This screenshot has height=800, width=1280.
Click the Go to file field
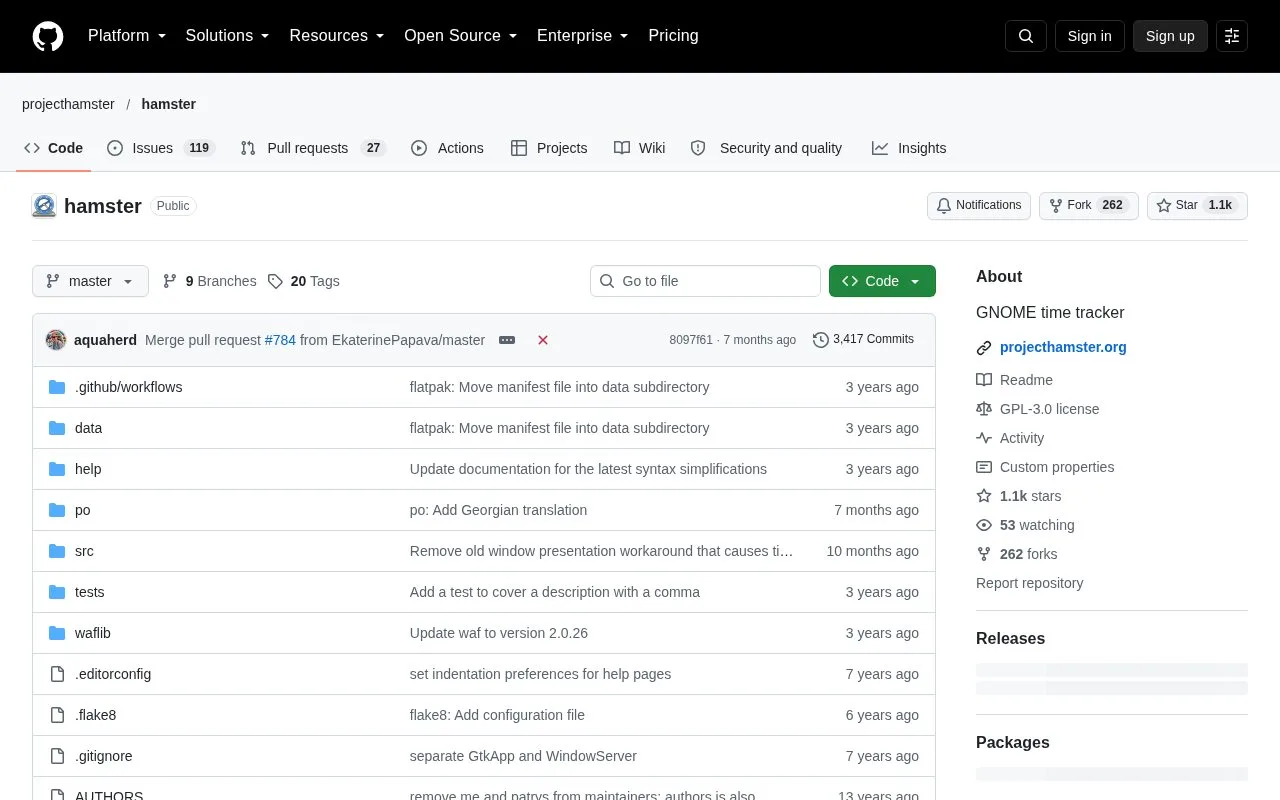pyautogui.click(x=705, y=281)
